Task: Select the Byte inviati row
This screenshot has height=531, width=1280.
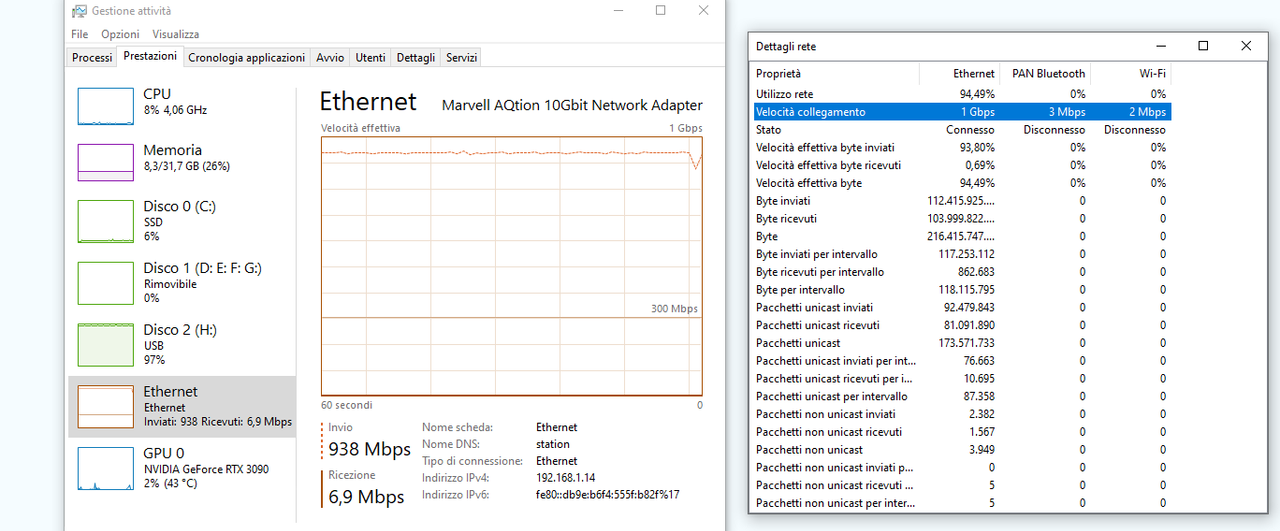Action: [961, 201]
